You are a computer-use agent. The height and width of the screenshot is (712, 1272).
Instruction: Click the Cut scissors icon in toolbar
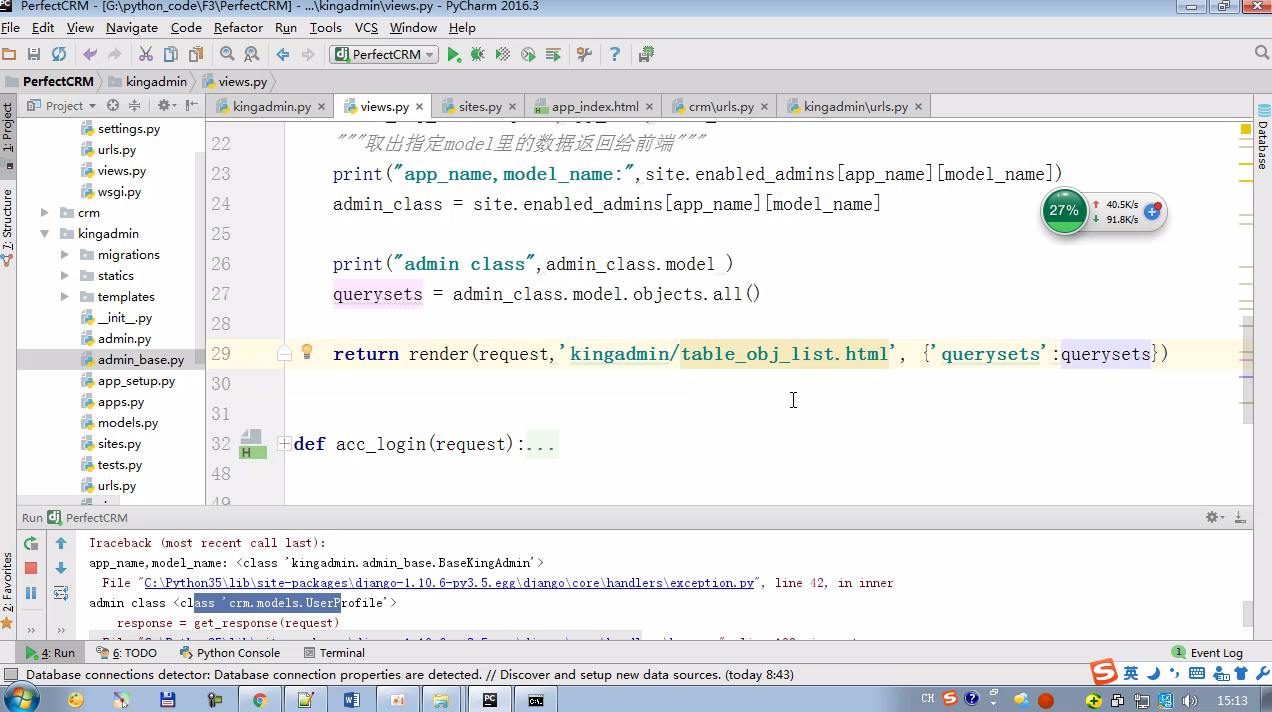tap(146, 54)
